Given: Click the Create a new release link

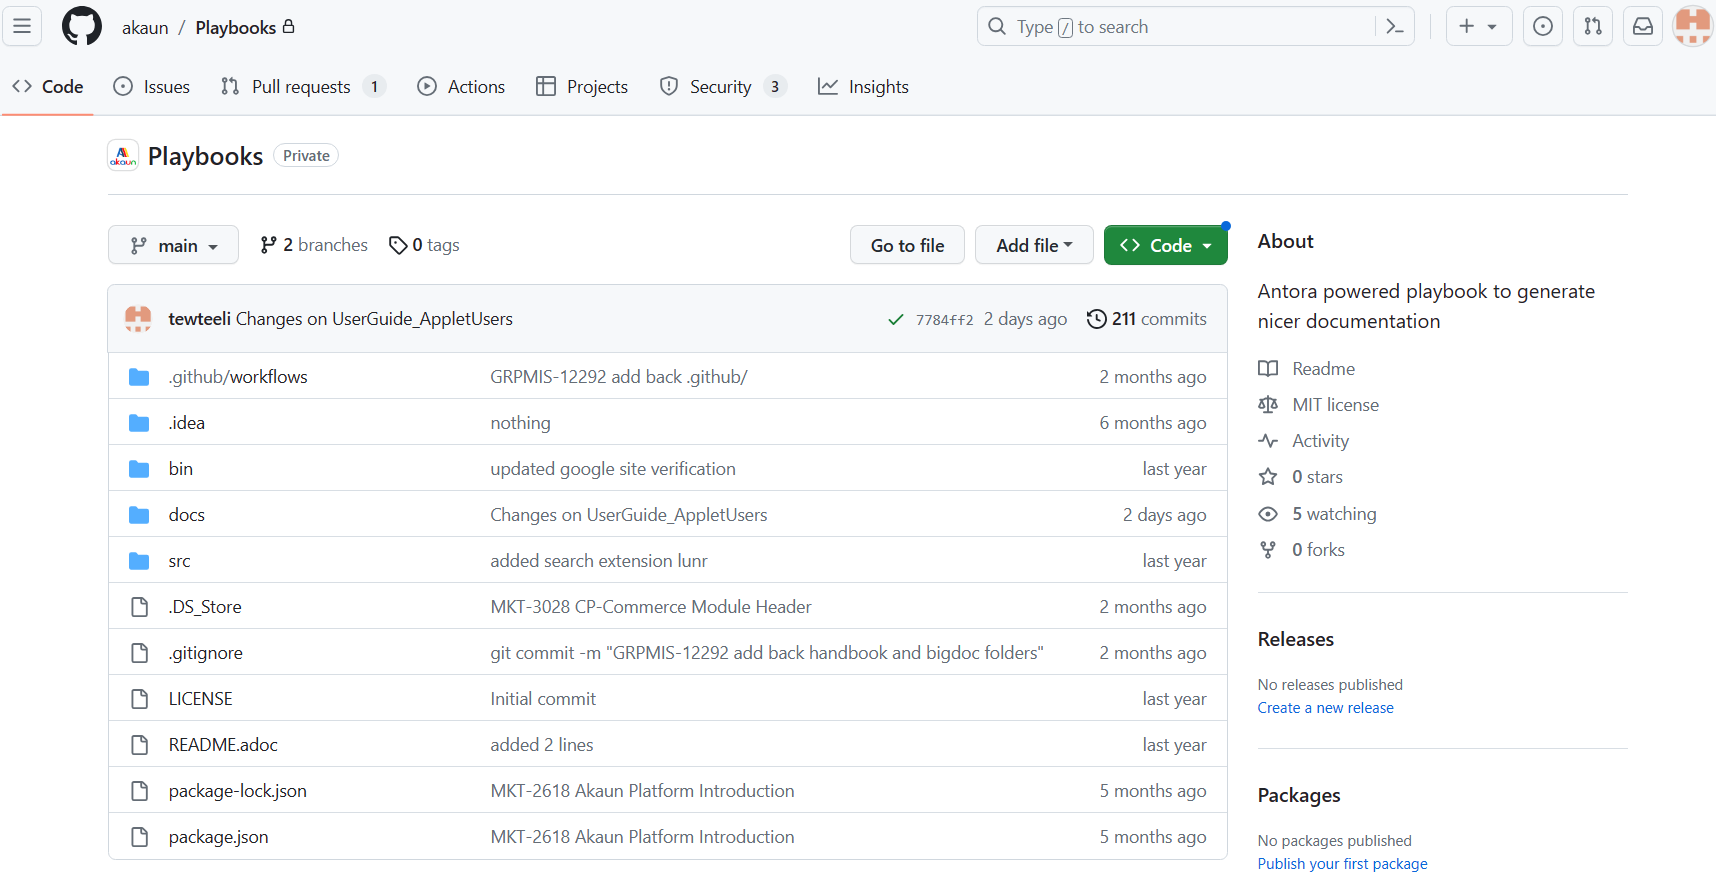Looking at the screenshot, I should point(1325,708).
